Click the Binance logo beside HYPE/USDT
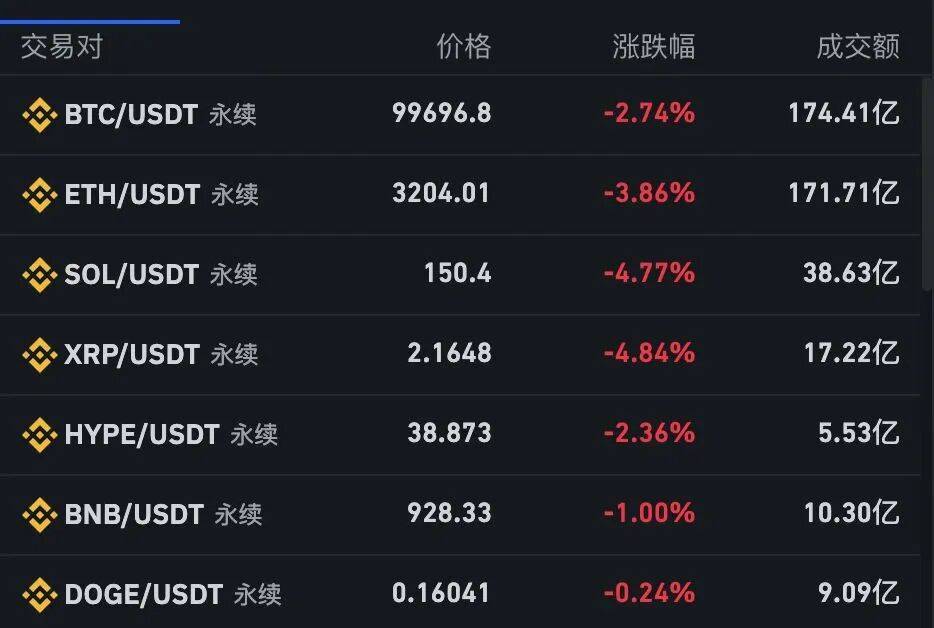 point(41,434)
